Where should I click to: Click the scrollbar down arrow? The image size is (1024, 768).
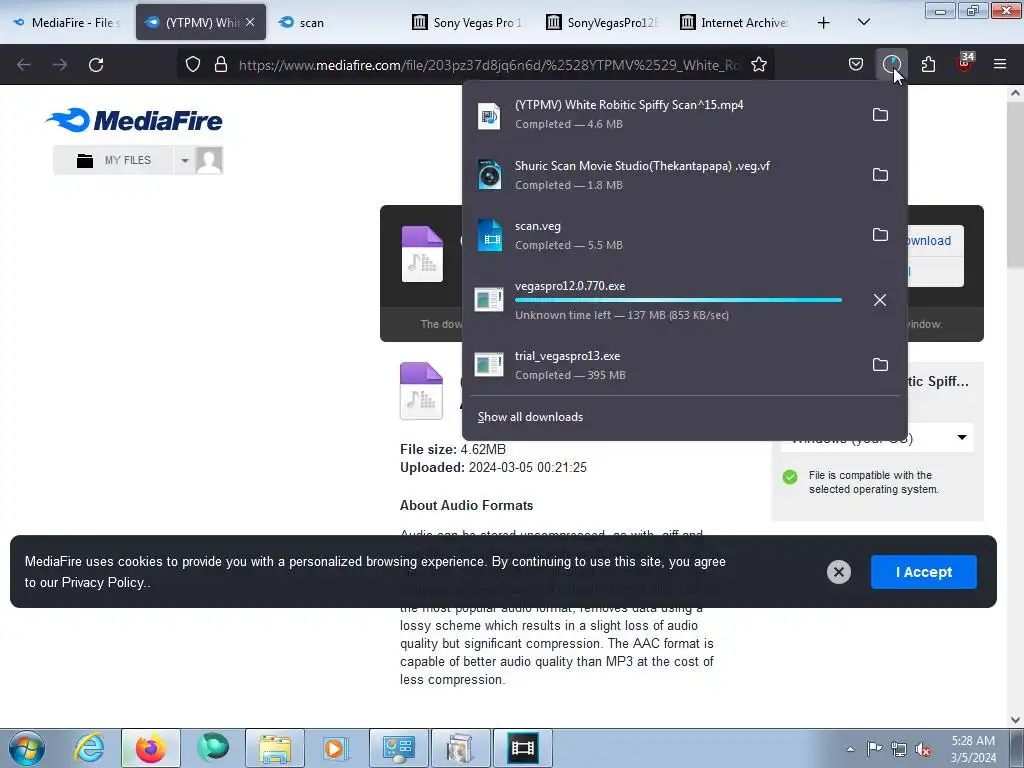pos(1015,720)
